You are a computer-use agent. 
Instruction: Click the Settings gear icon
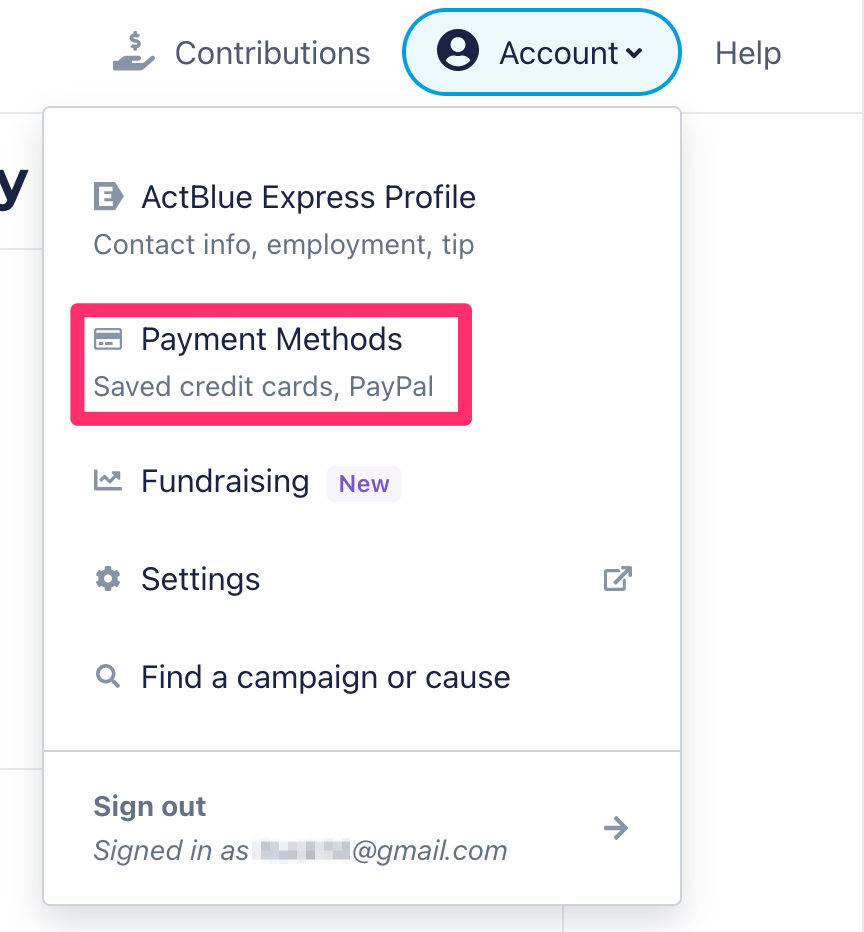pyautogui.click(x=108, y=578)
